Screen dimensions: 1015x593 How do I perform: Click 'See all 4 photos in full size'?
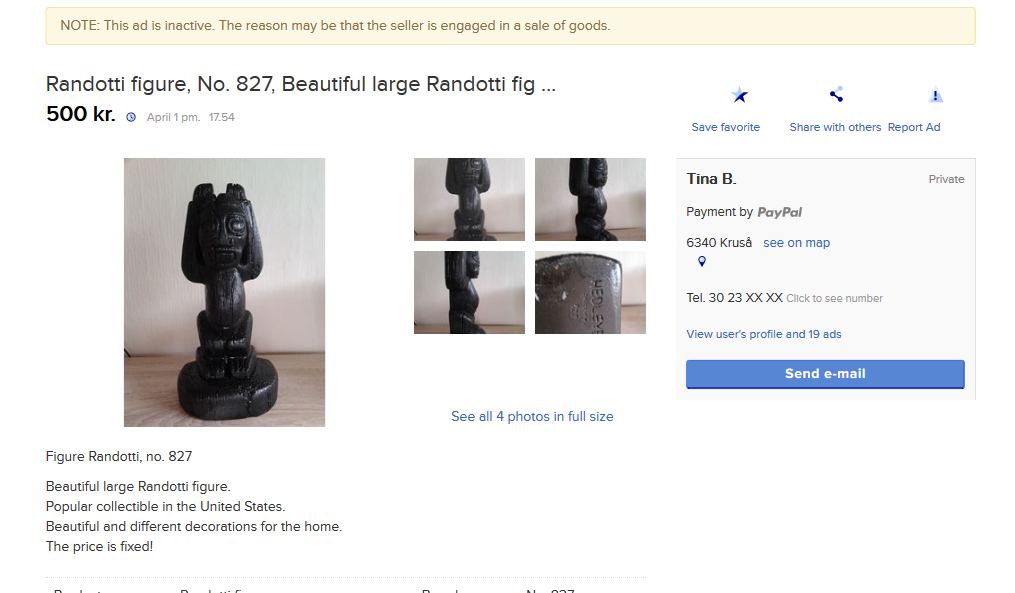pyautogui.click(x=532, y=416)
